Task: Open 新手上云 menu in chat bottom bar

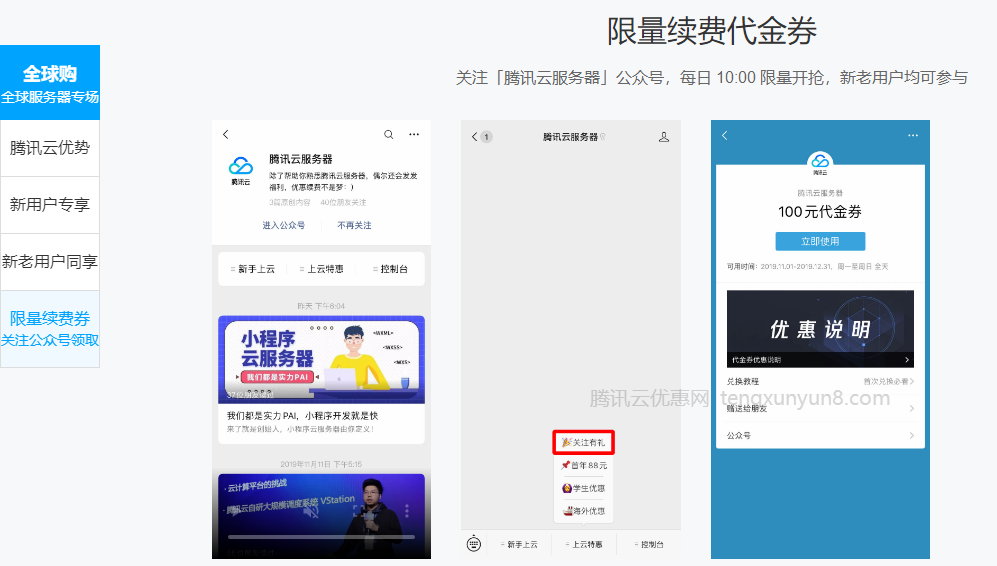Action: (x=519, y=544)
